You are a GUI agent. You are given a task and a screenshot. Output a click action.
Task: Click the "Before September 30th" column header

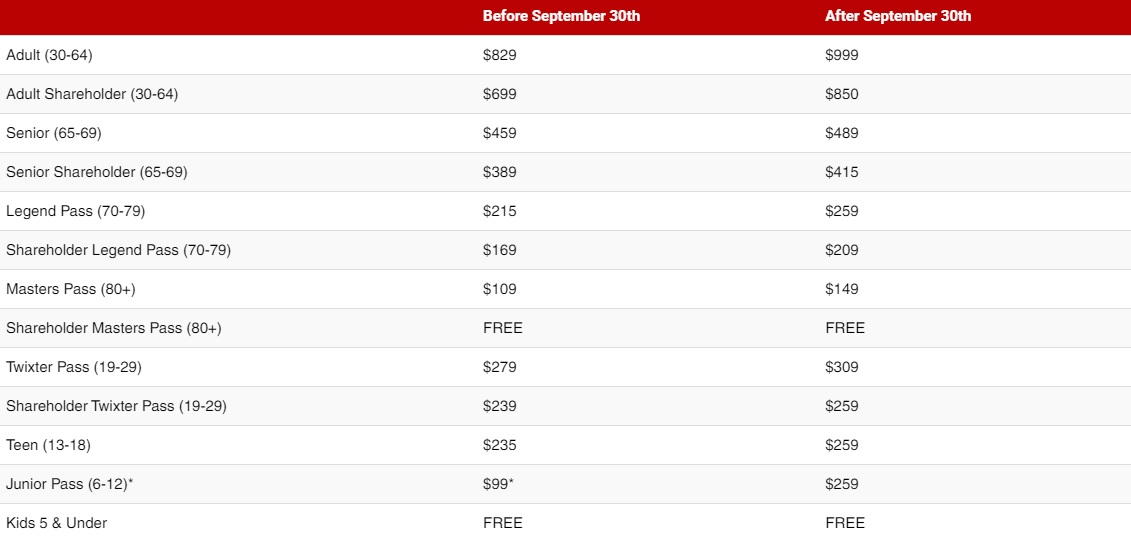(561, 16)
